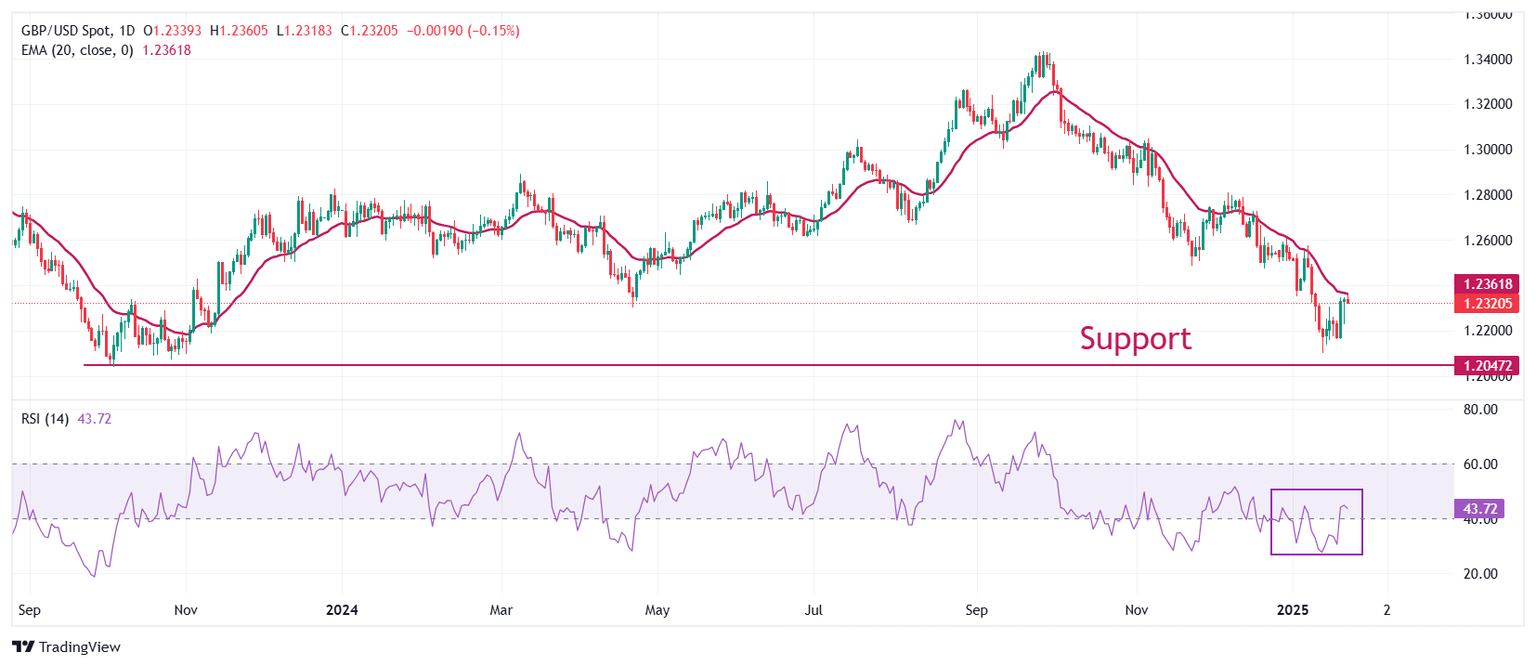The height and width of the screenshot is (667, 1536).
Task: Click the RSI value tag 43.72
Action: (x=1481, y=510)
